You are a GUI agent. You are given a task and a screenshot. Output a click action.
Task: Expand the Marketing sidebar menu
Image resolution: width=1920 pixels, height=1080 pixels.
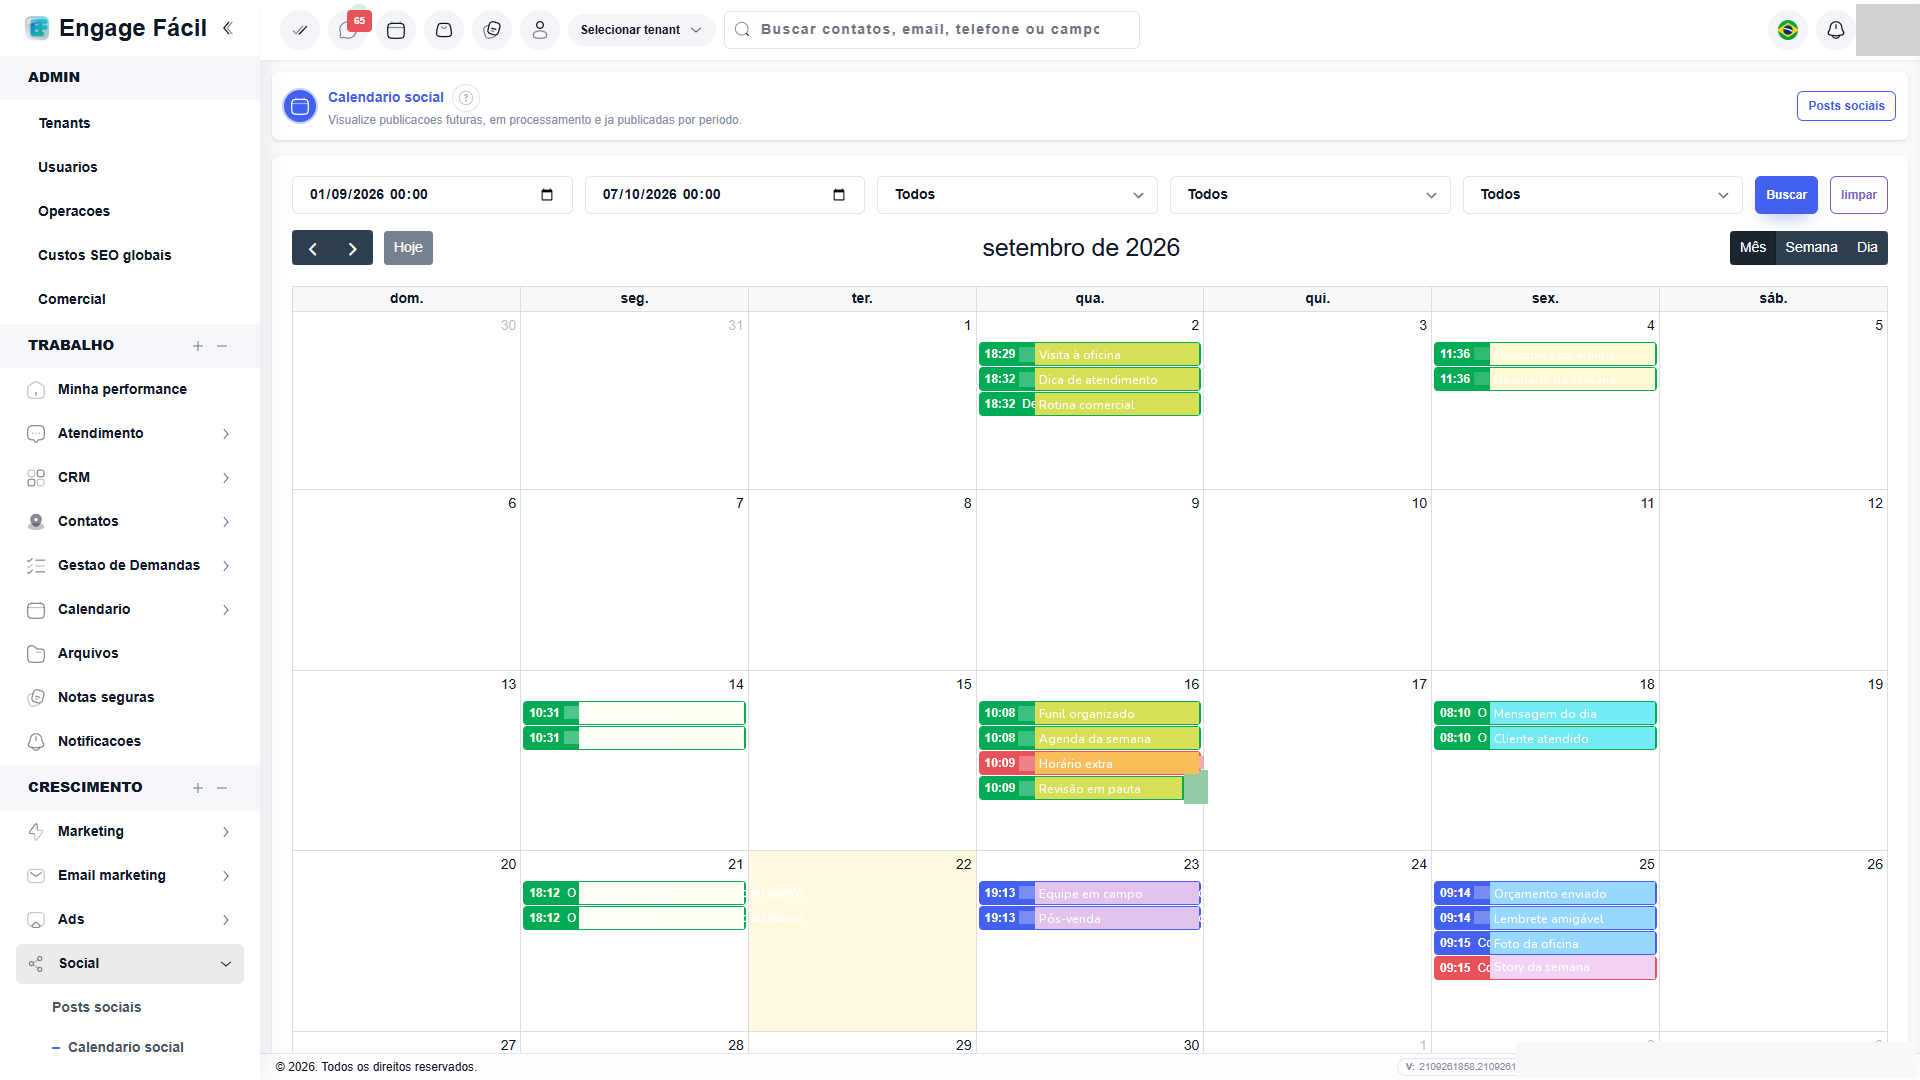[130, 832]
